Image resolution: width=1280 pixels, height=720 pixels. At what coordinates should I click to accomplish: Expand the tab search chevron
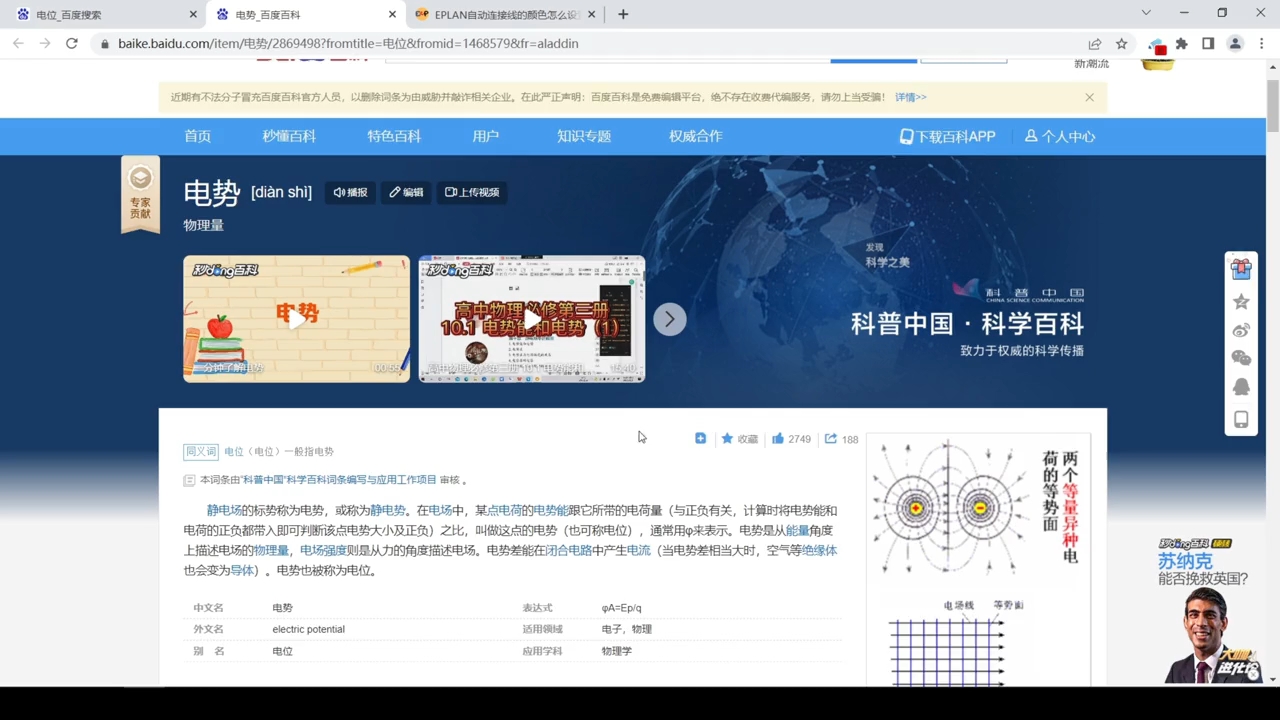click(1146, 13)
